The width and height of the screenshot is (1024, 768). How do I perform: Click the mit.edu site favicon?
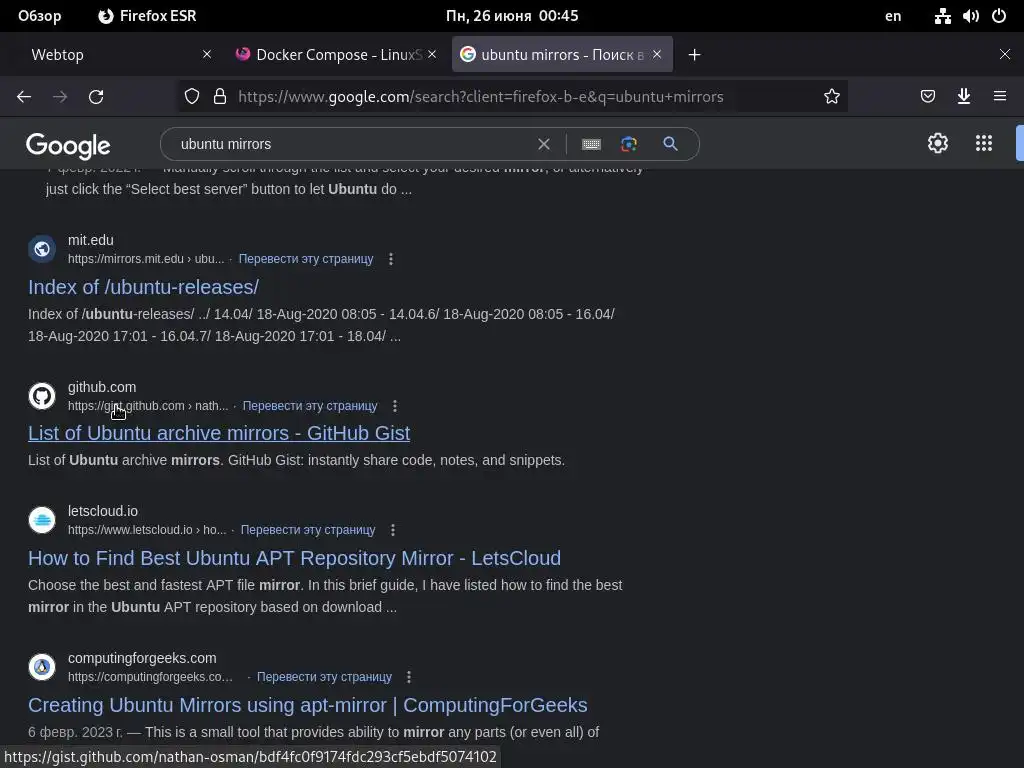click(x=42, y=249)
